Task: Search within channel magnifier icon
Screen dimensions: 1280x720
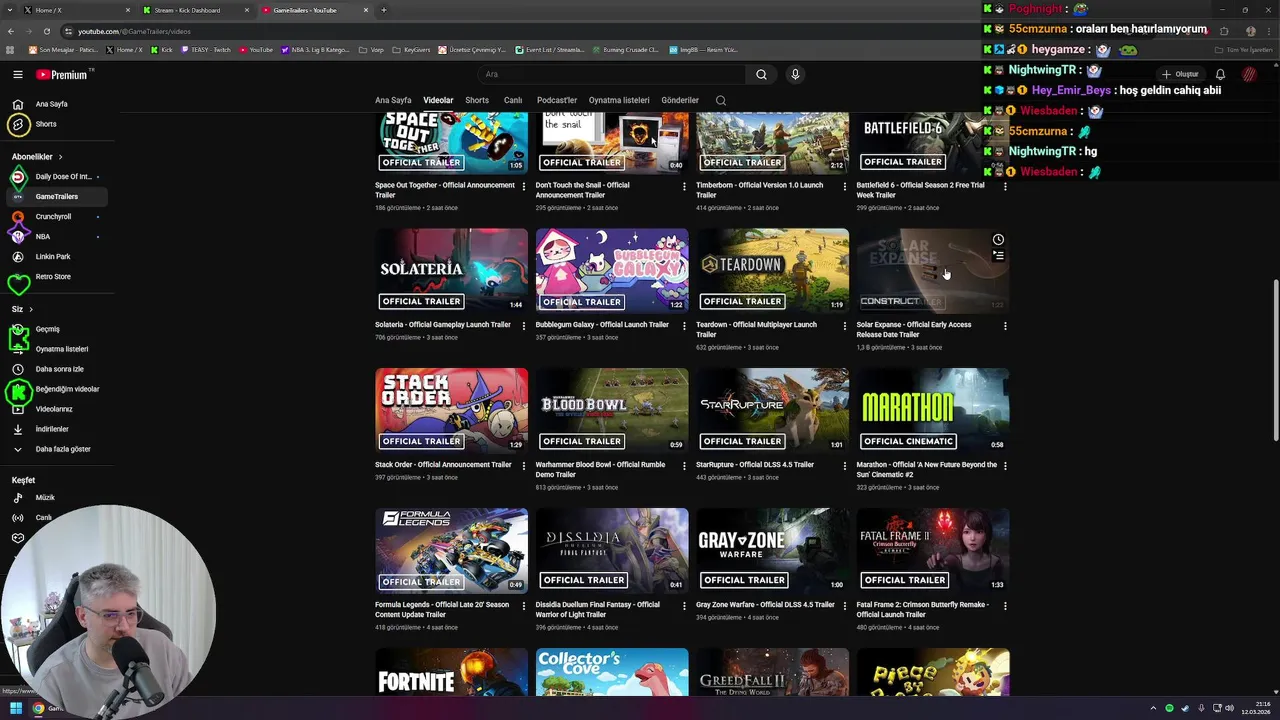Action: pos(721,100)
